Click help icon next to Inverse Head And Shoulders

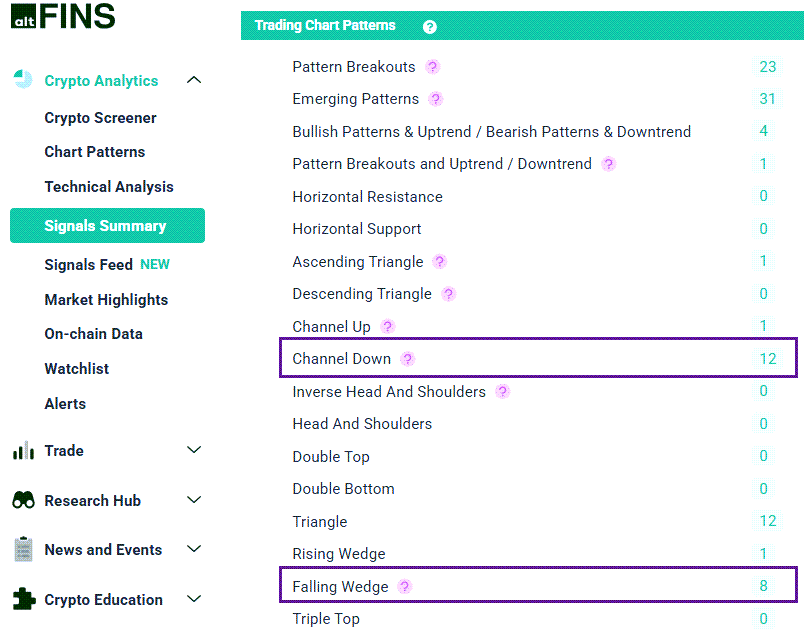(502, 392)
